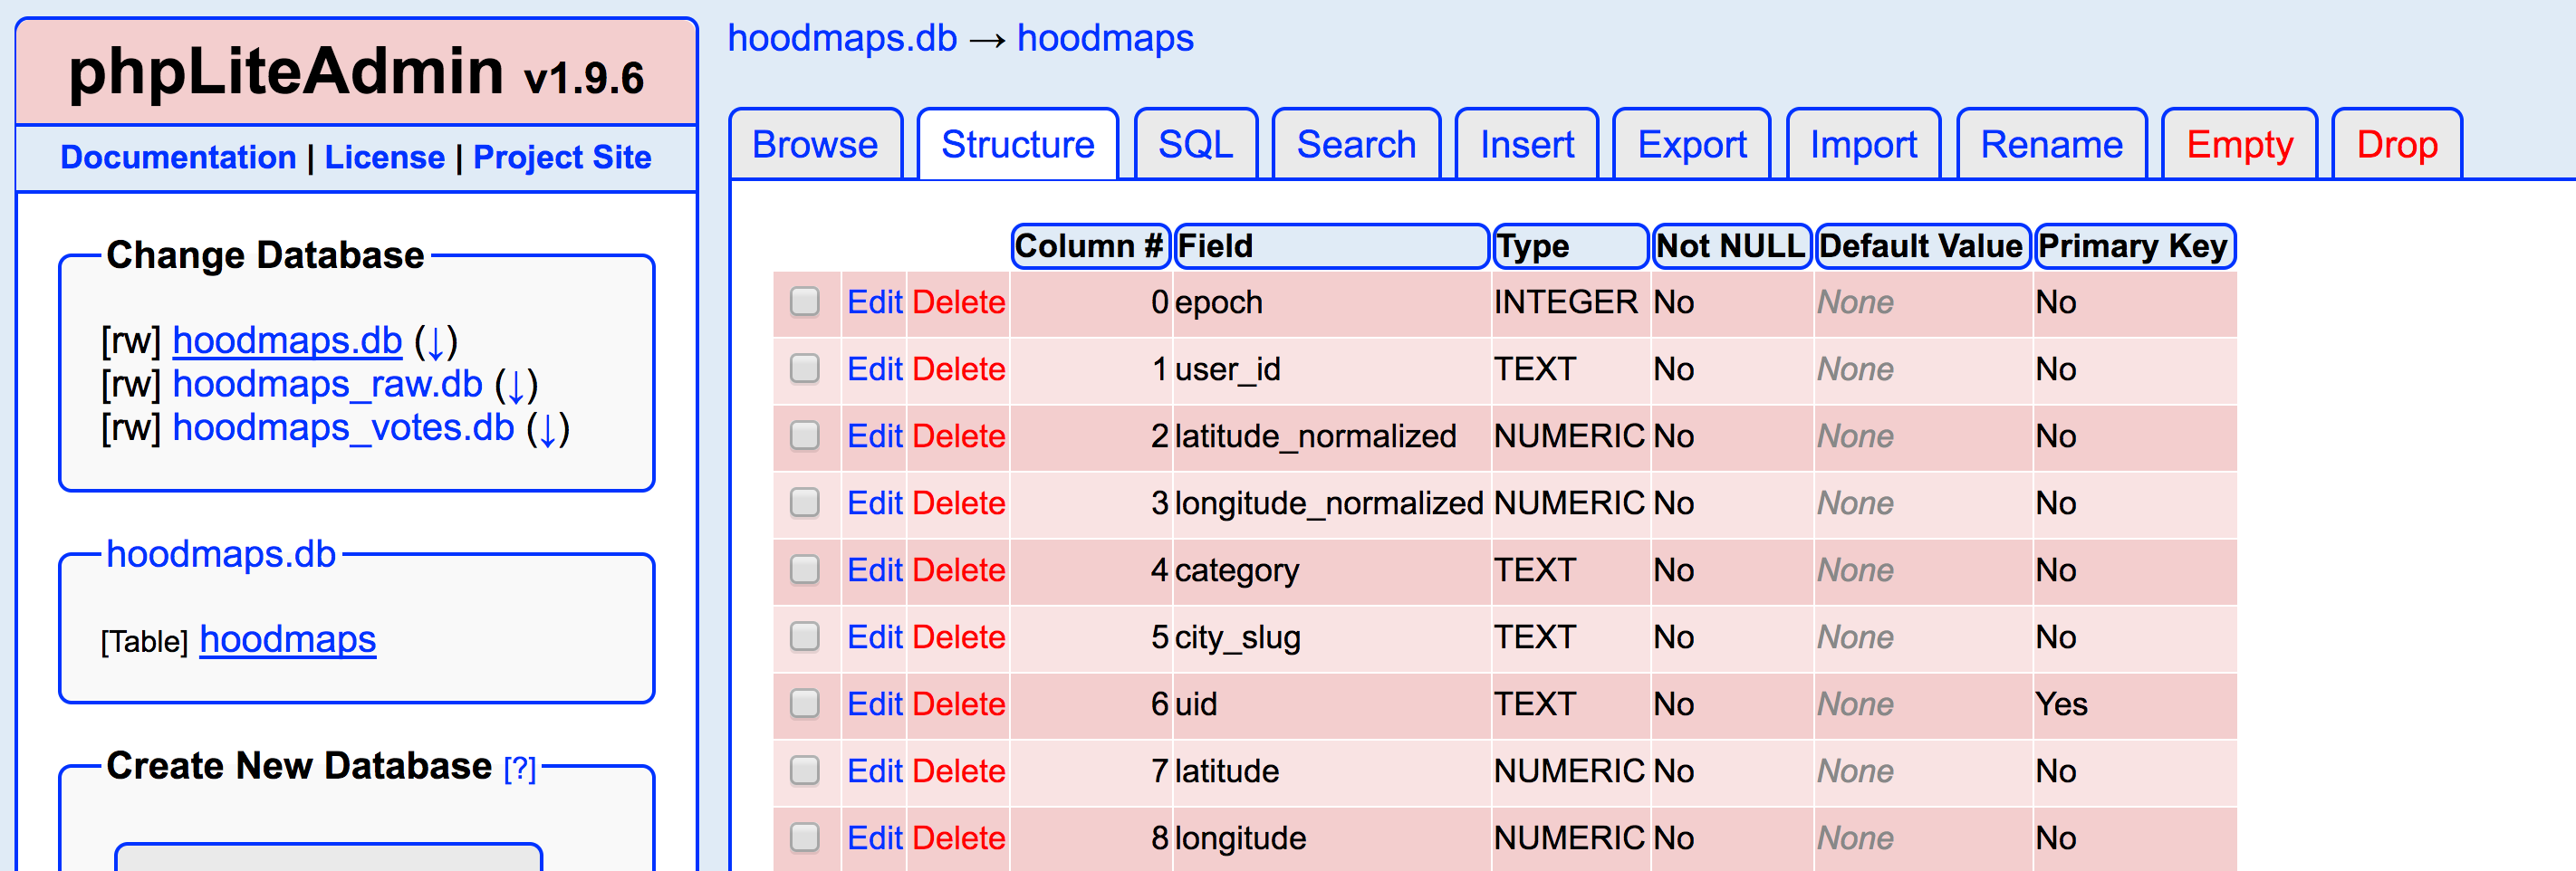2576x871 pixels.
Task: Click the "Type" table header
Action: [x=1570, y=246]
